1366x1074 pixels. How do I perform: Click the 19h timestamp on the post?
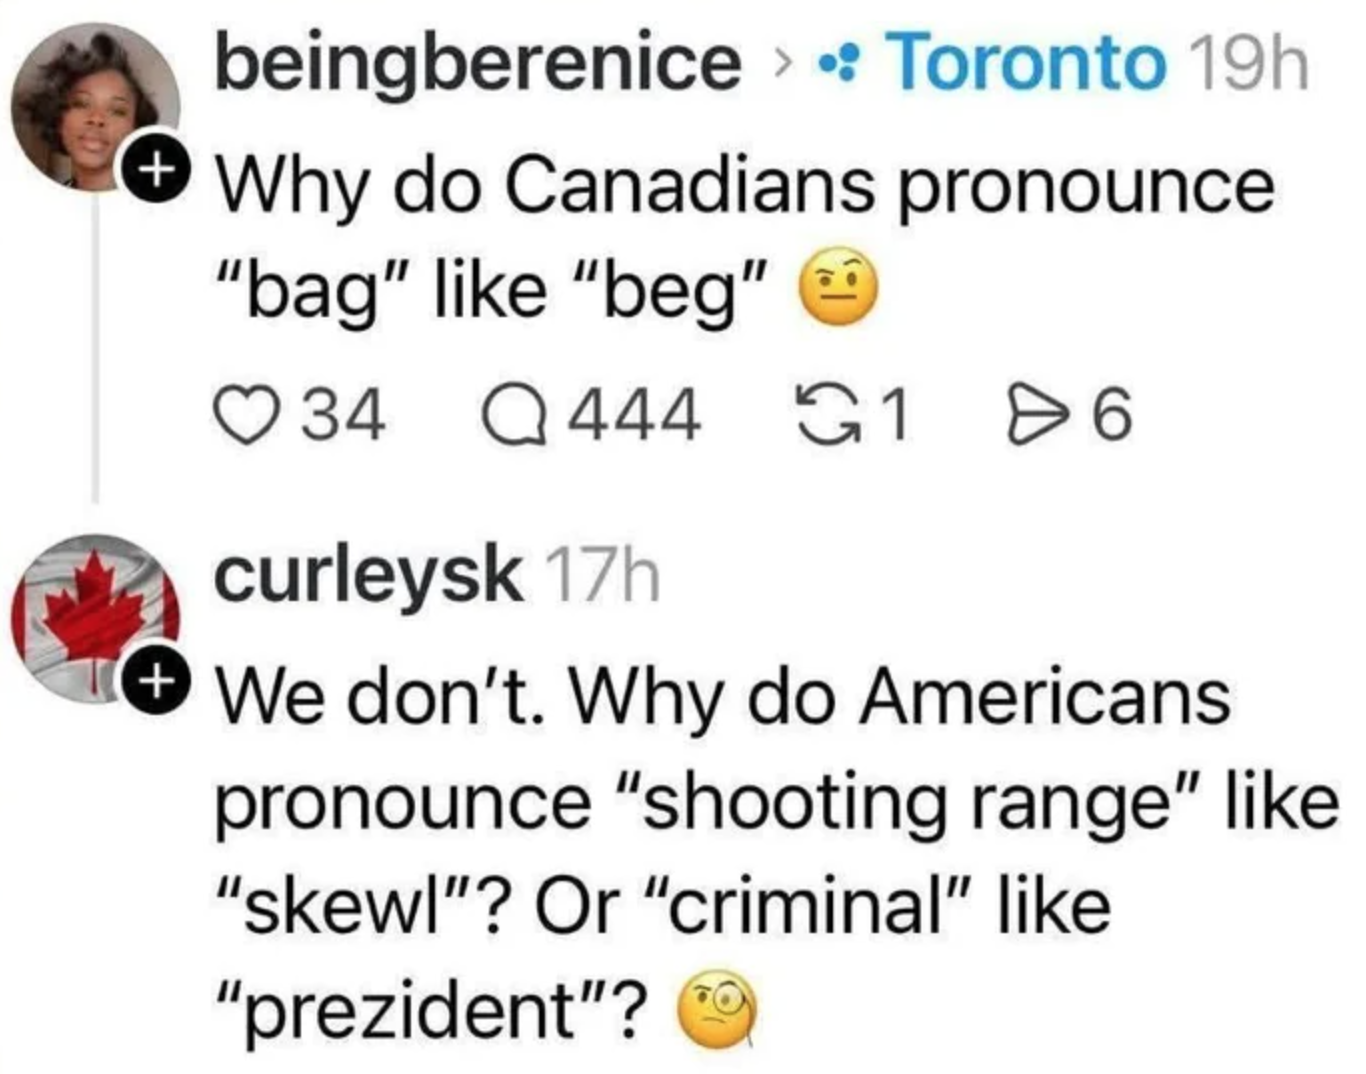click(1247, 62)
